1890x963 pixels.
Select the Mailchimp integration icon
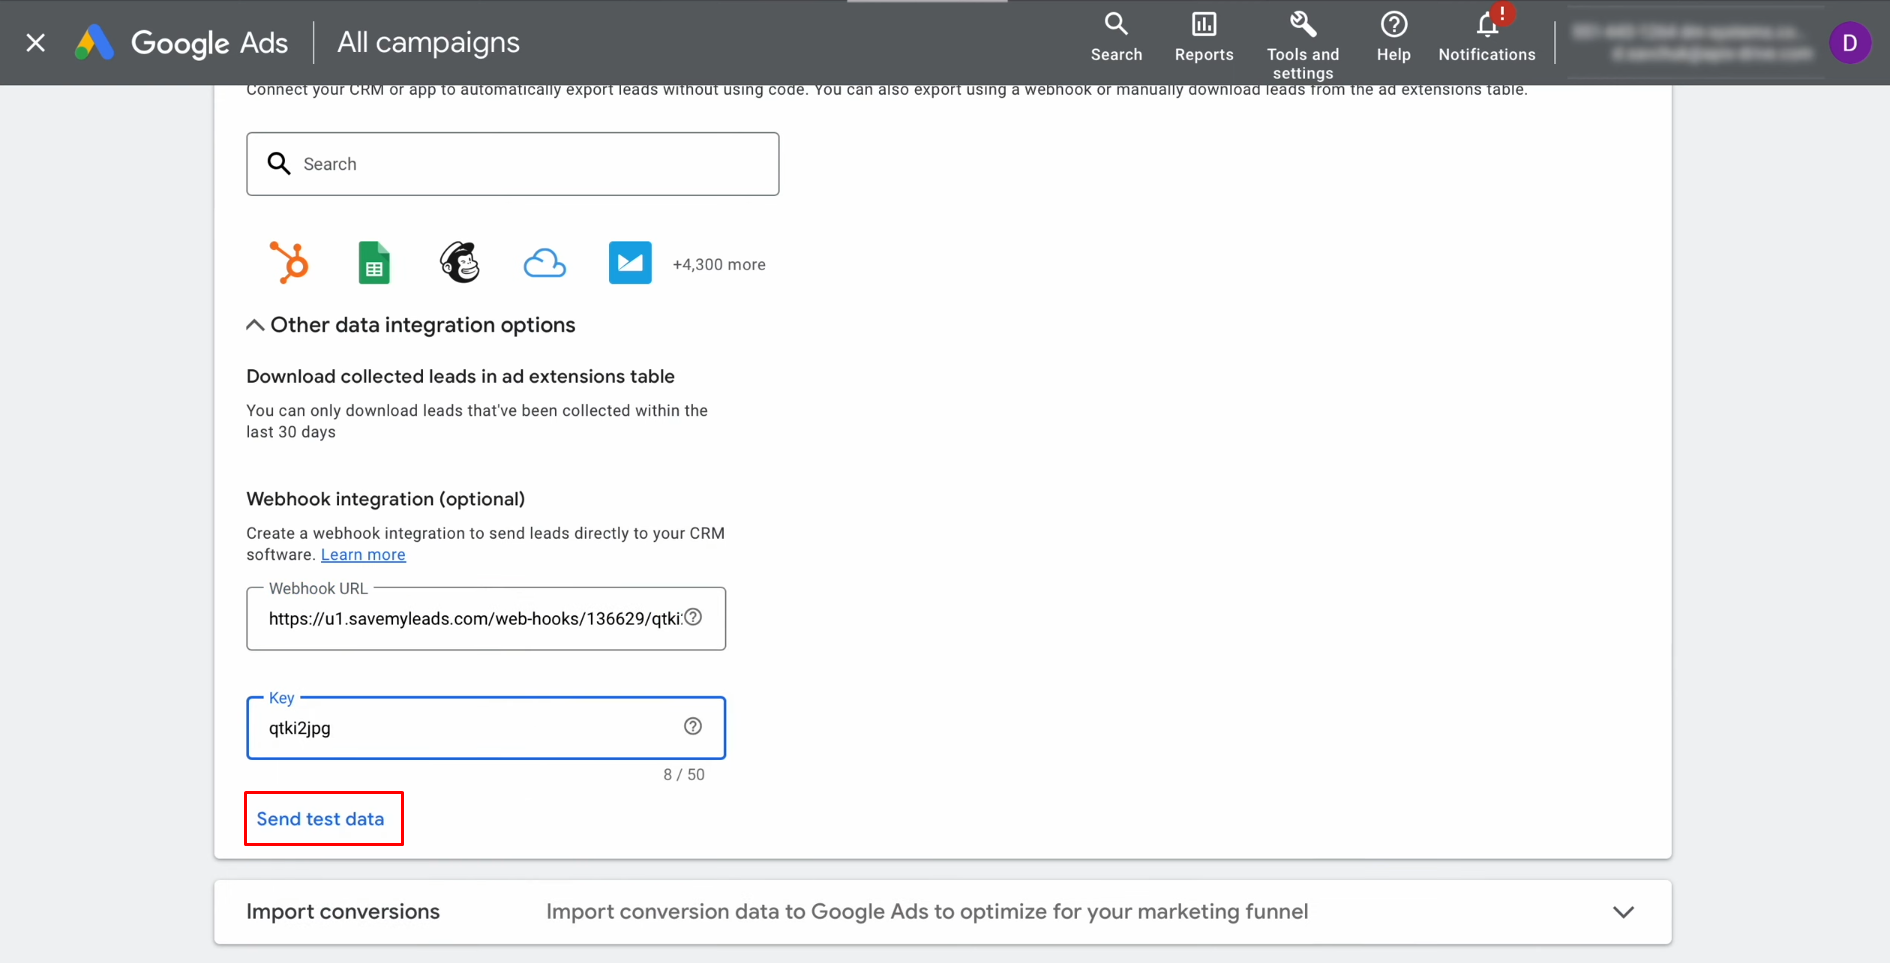pos(460,263)
